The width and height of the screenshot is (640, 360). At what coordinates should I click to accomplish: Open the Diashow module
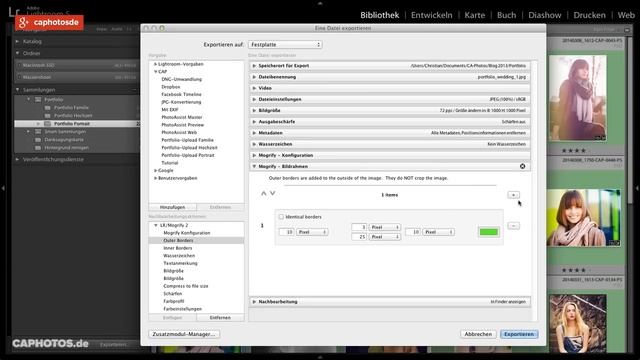click(545, 15)
